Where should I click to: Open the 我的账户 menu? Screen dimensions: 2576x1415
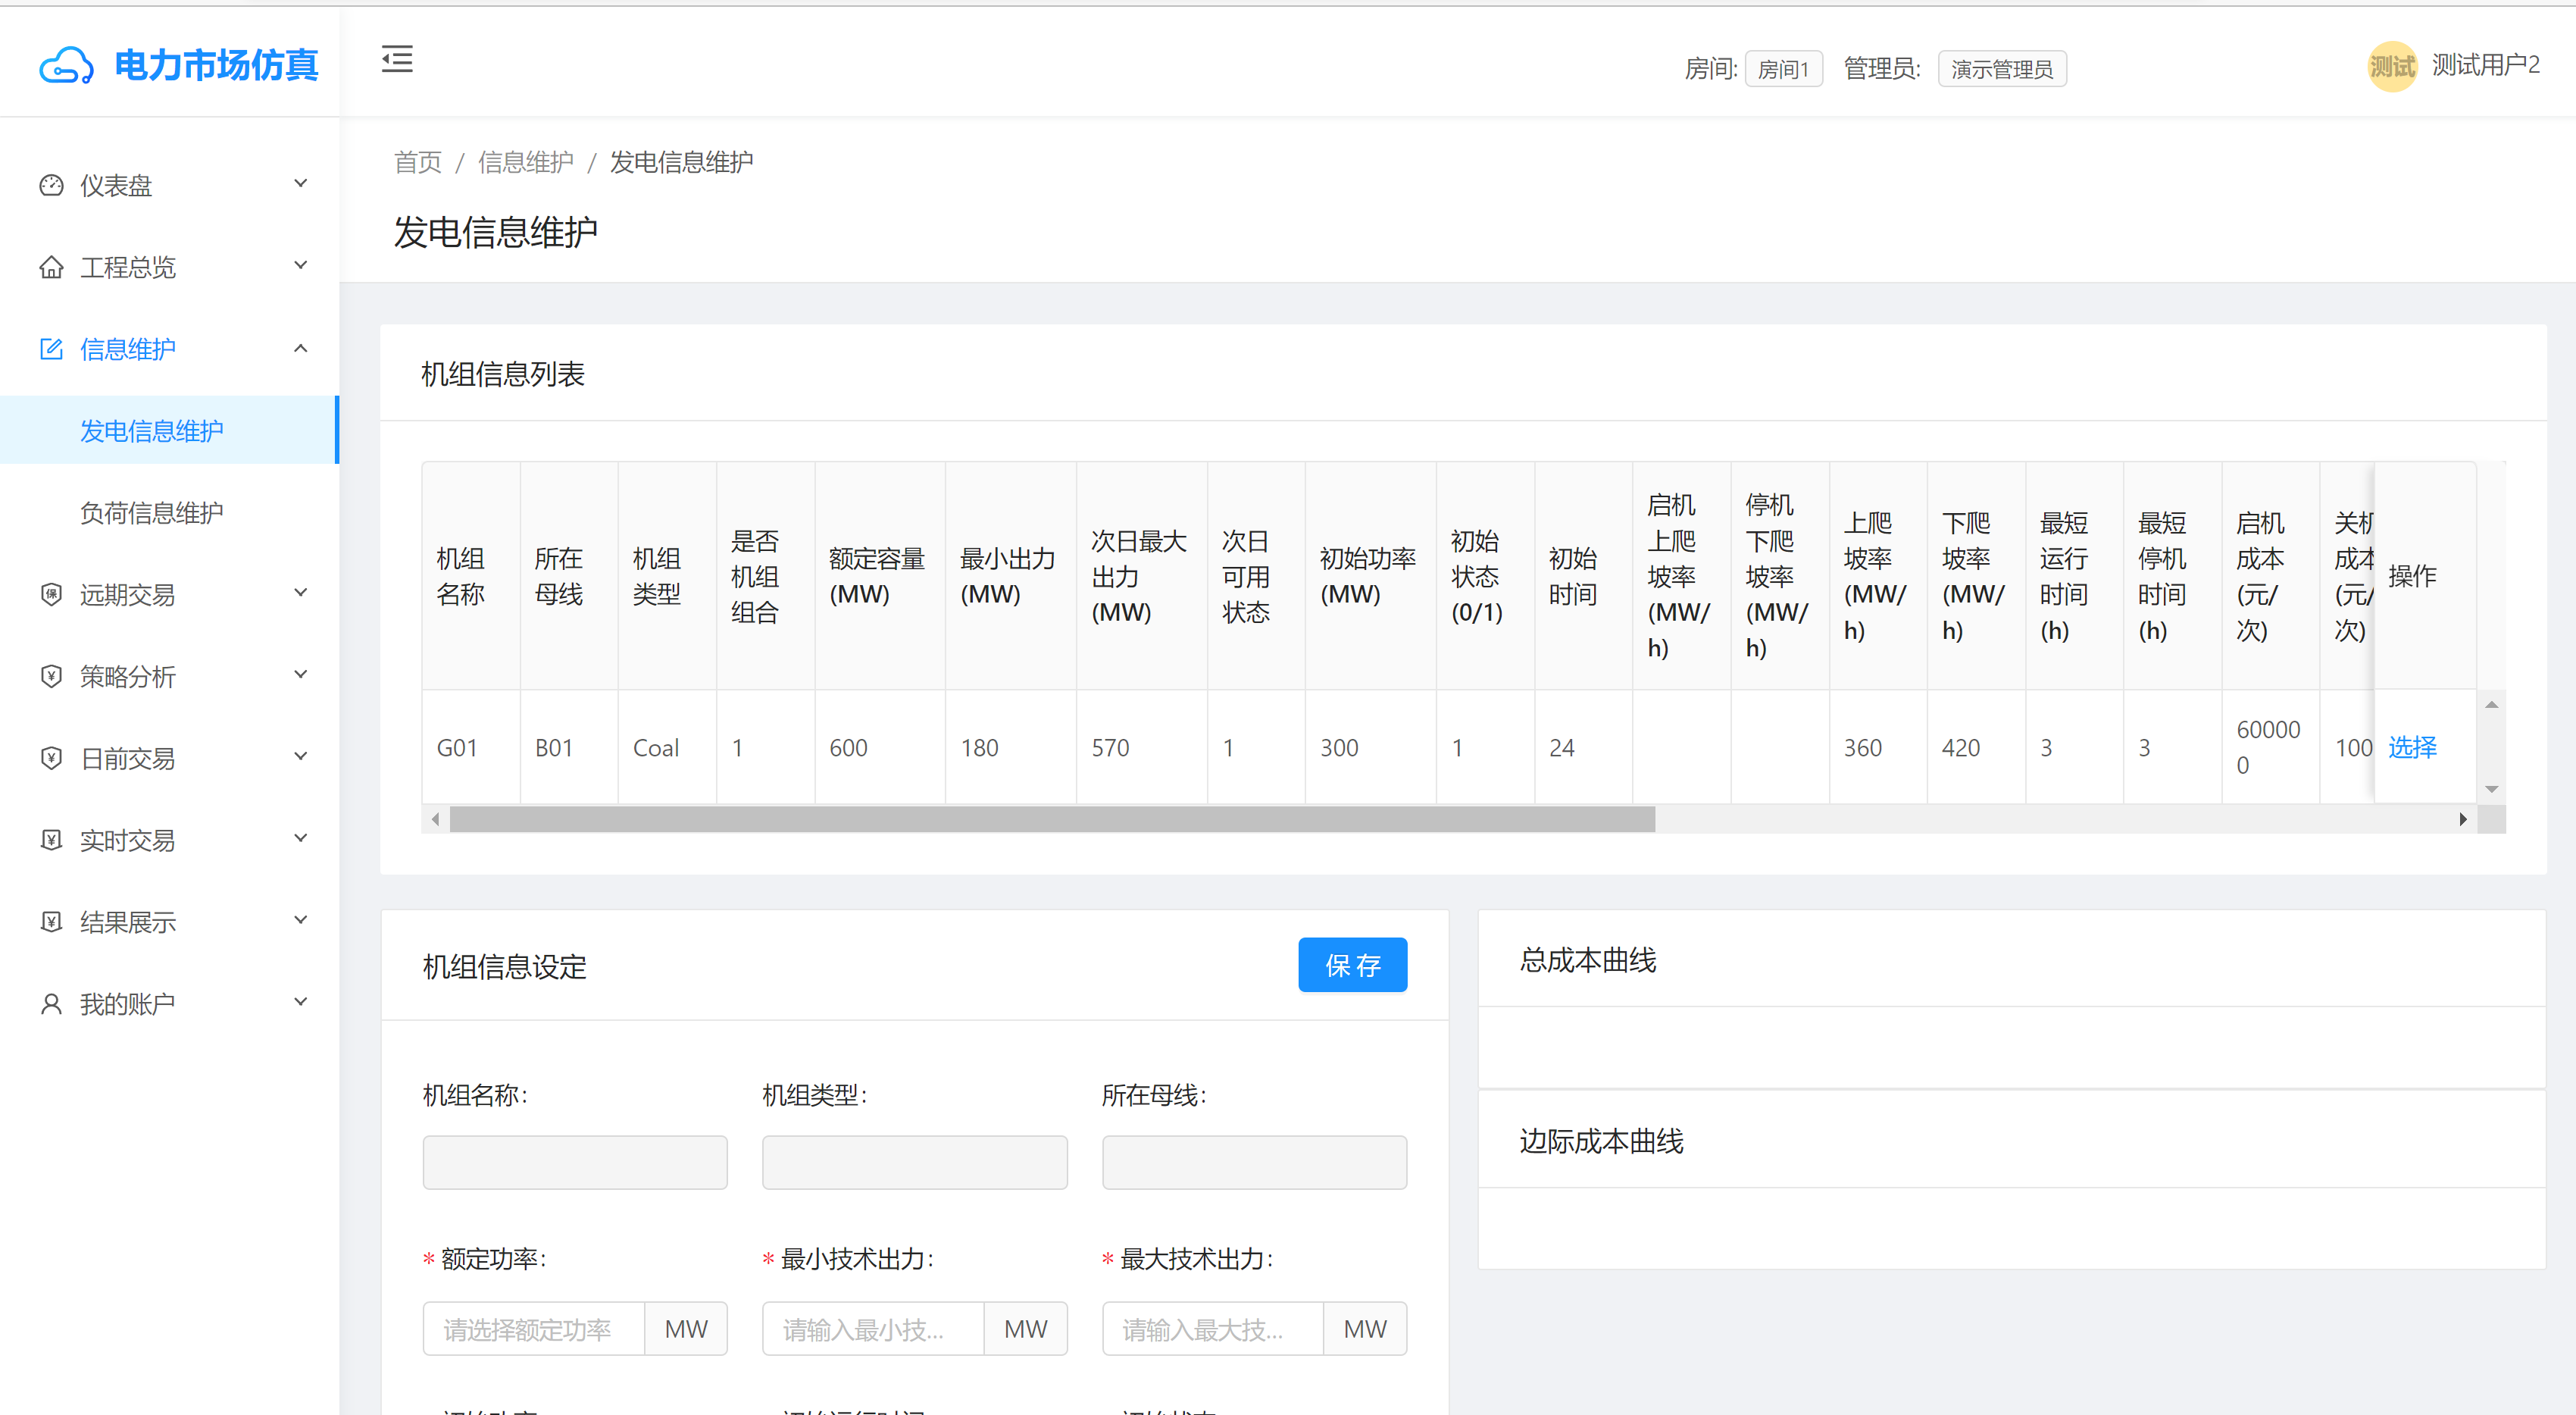(169, 1004)
